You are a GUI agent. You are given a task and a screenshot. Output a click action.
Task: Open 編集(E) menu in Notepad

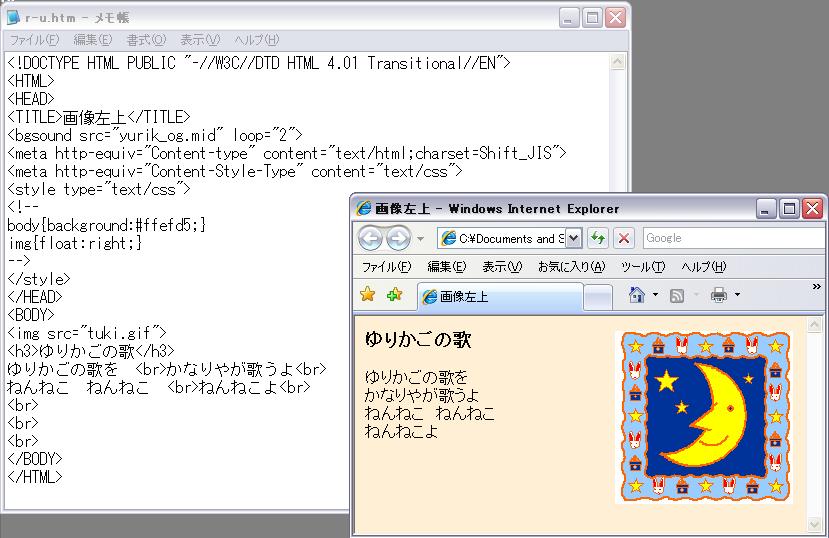[x=93, y=40]
